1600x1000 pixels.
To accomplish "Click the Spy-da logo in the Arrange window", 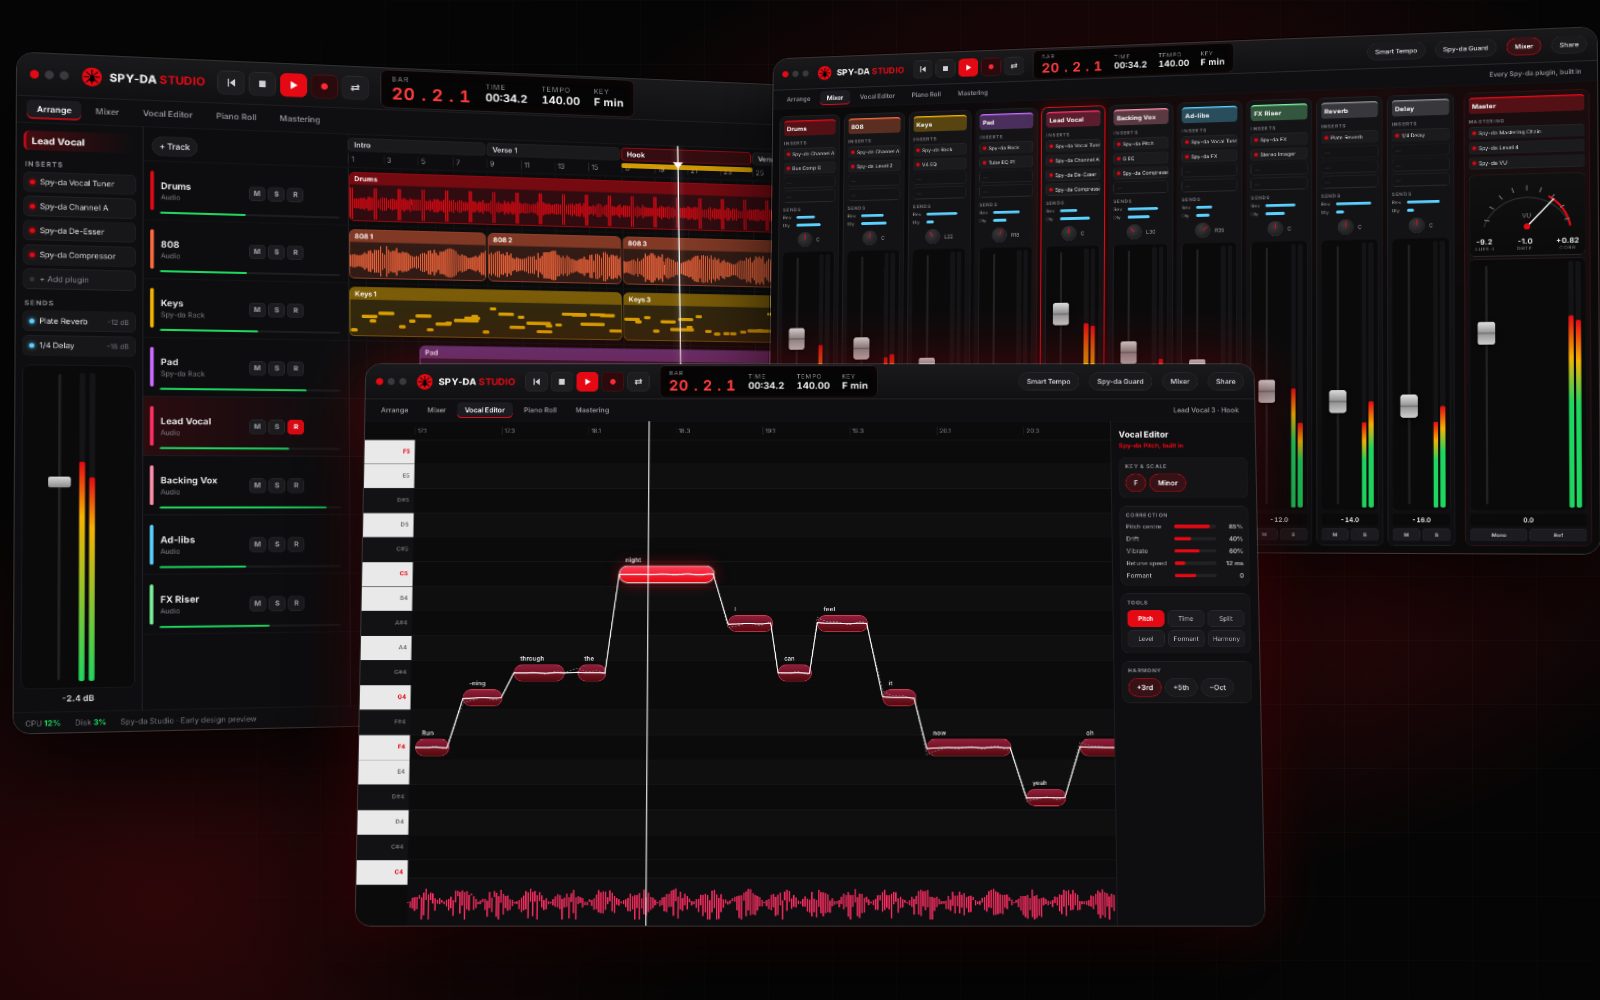I will [x=92, y=77].
